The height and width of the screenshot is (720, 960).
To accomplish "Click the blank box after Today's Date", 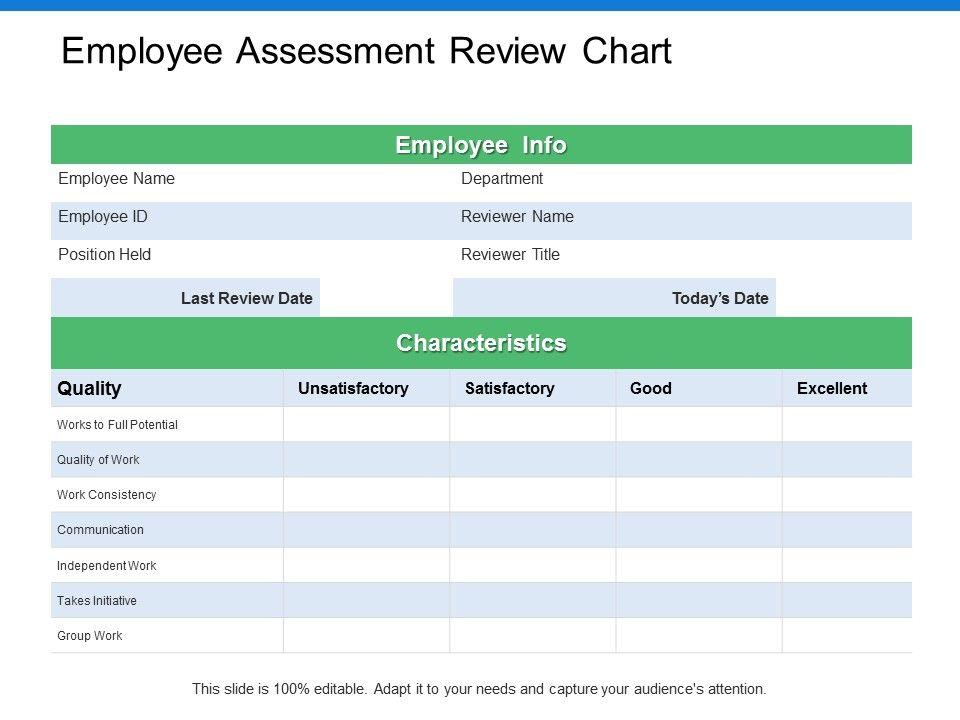I will [x=843, y=298].
